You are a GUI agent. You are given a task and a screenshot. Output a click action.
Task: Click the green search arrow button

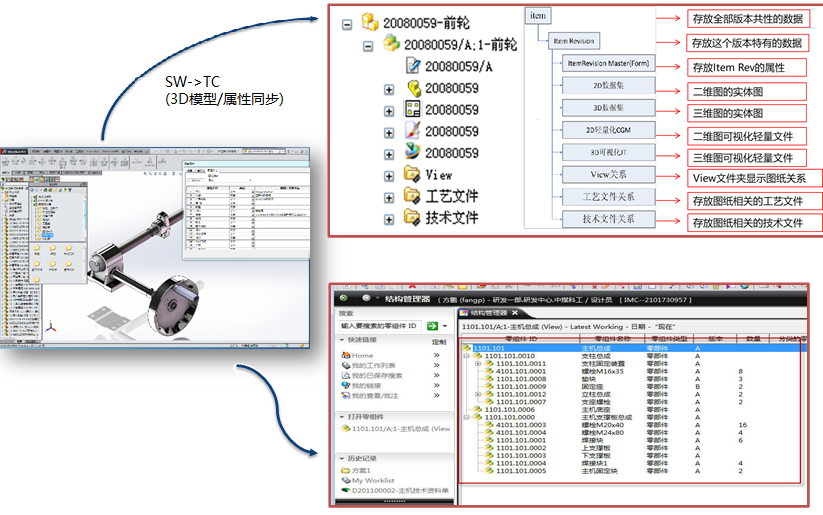433,326
